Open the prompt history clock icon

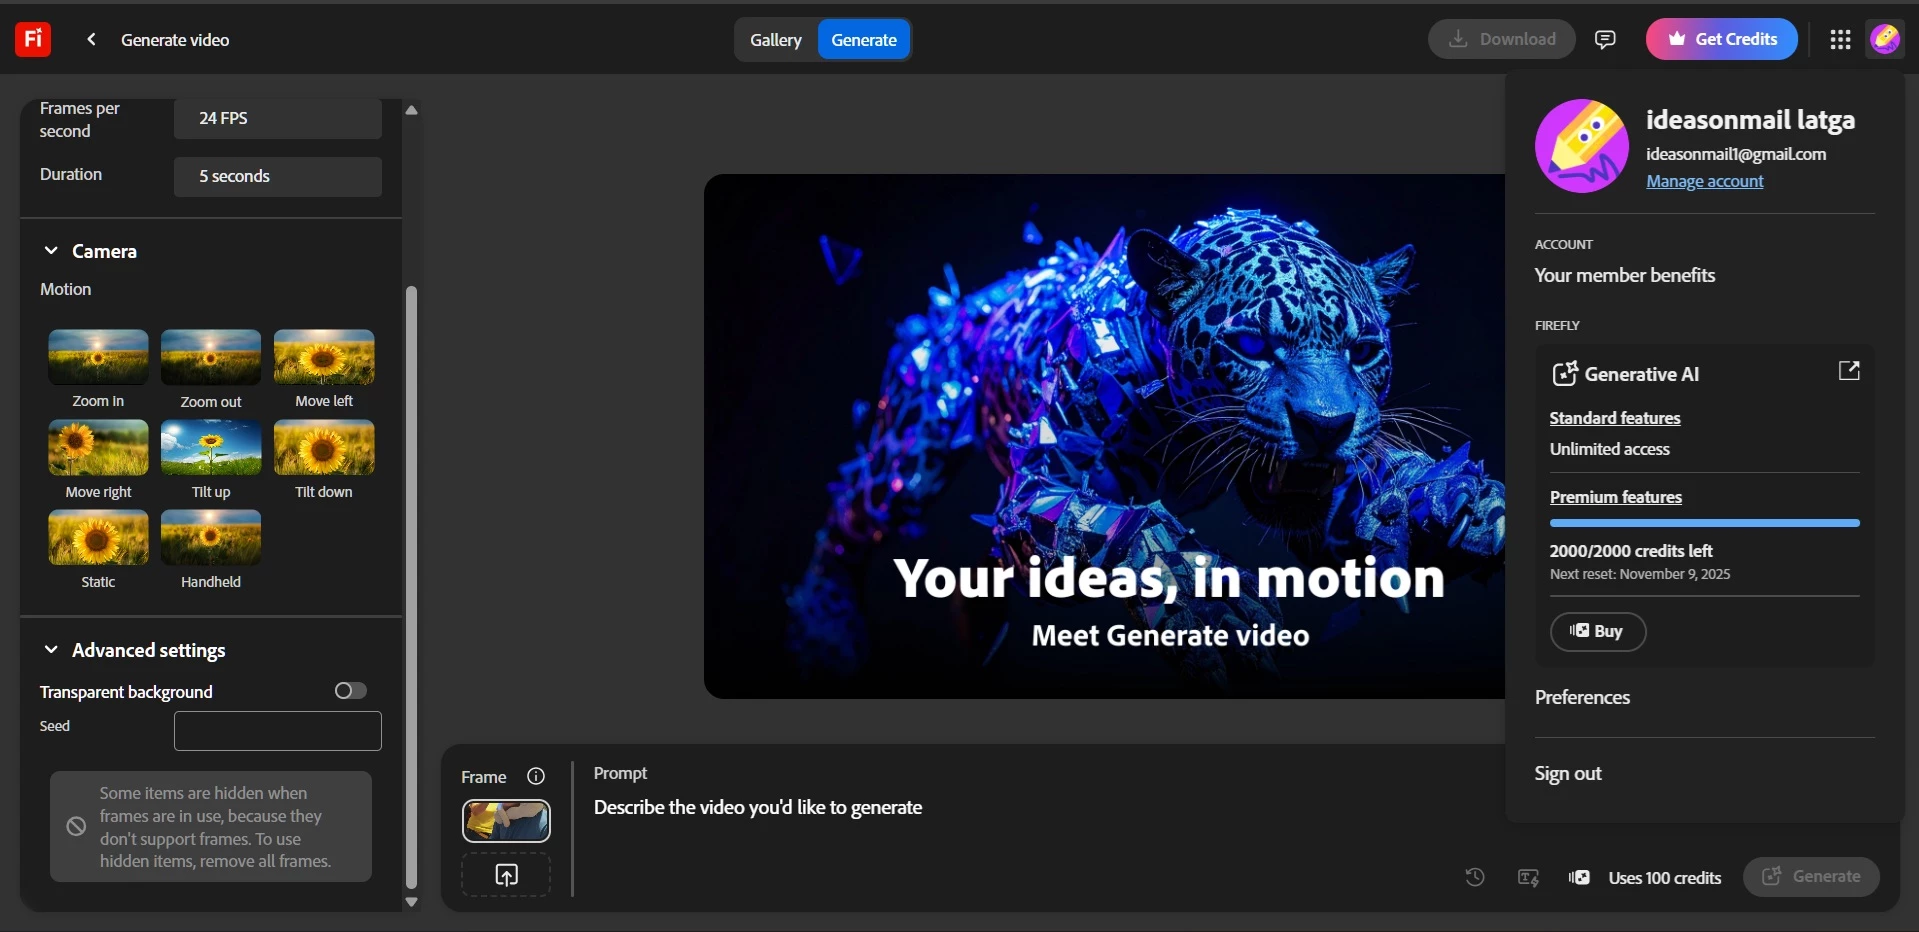(1475, 877)
